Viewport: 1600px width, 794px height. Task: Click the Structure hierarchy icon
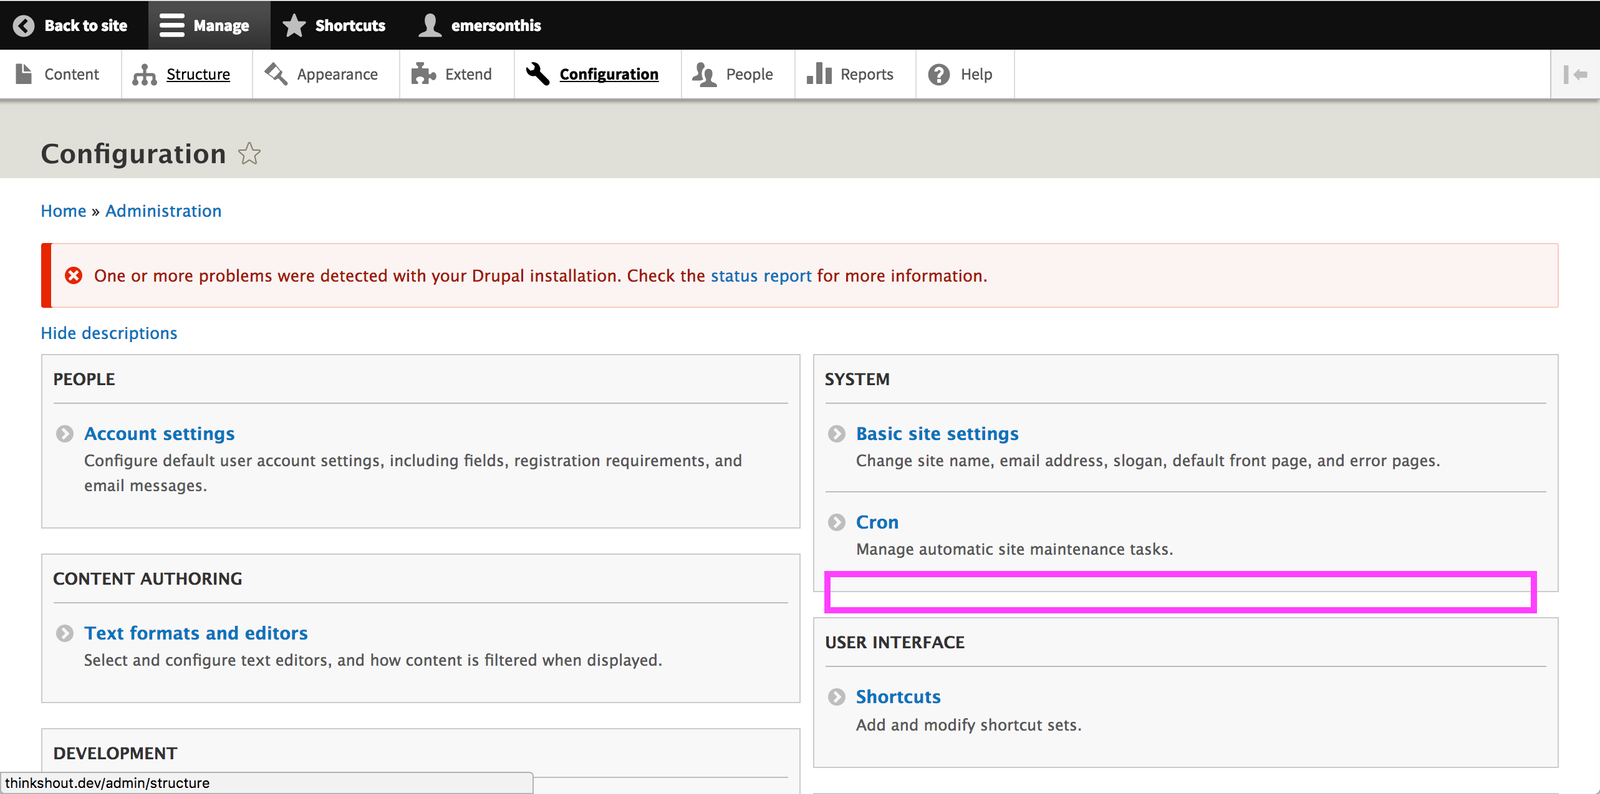(x=145, y=75)
